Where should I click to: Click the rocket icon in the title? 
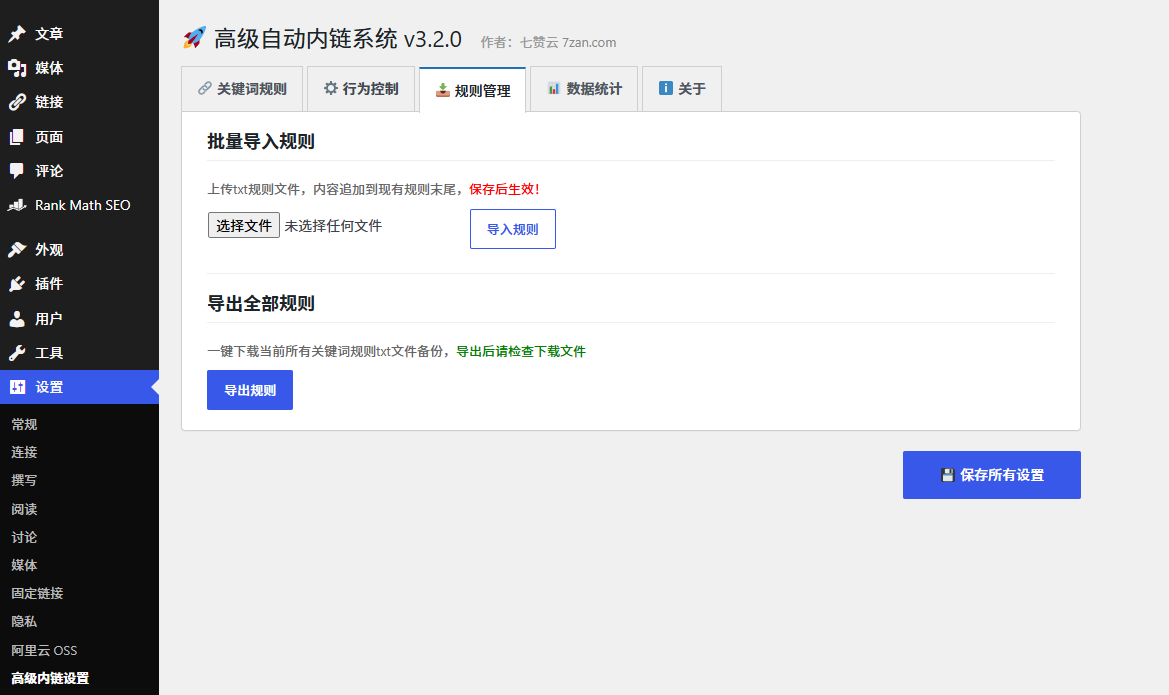pyautogui.click(x=194, y=38)
